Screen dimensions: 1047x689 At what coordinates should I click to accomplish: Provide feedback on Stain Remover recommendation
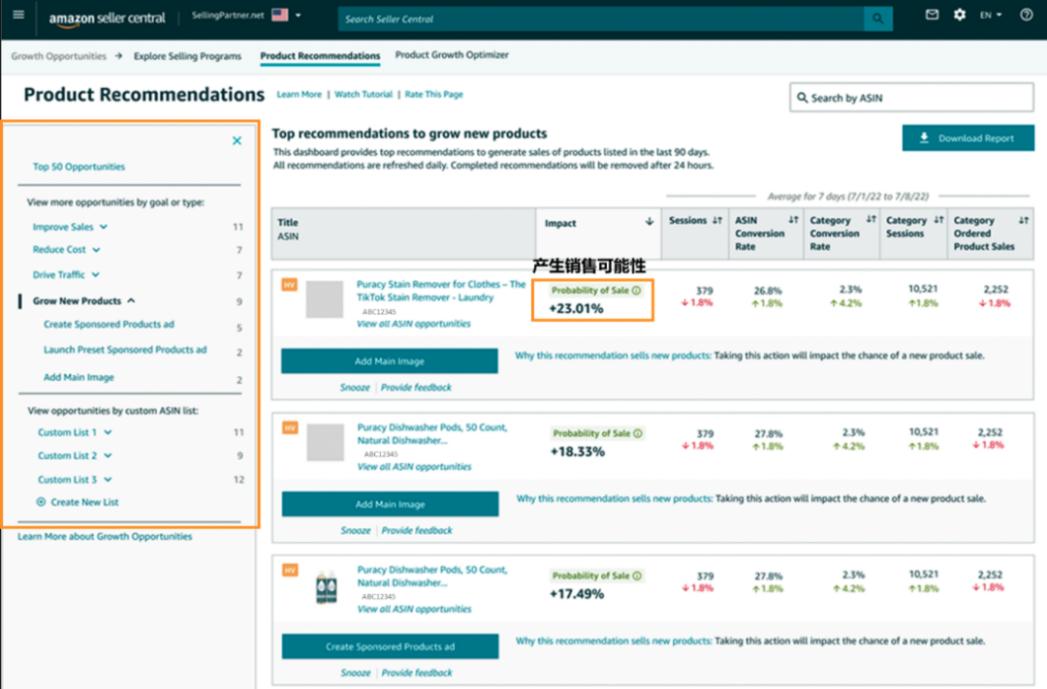pyautogui.click(x=416, y=387)
